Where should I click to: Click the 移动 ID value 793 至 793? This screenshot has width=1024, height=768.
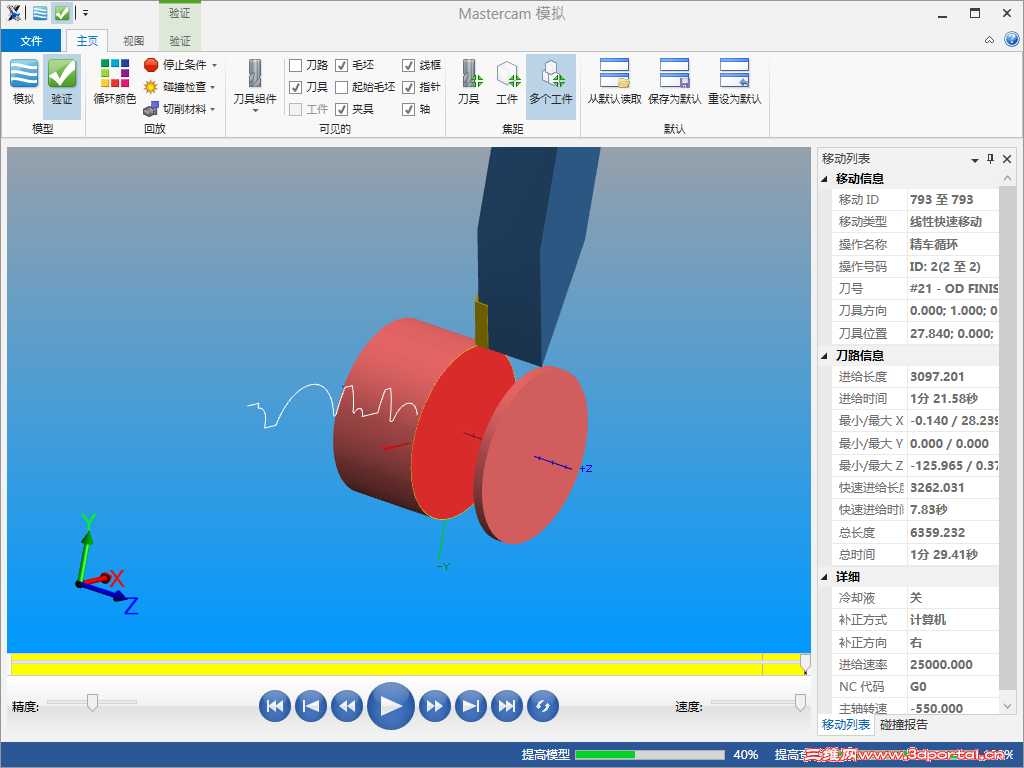tap(941, 200)
